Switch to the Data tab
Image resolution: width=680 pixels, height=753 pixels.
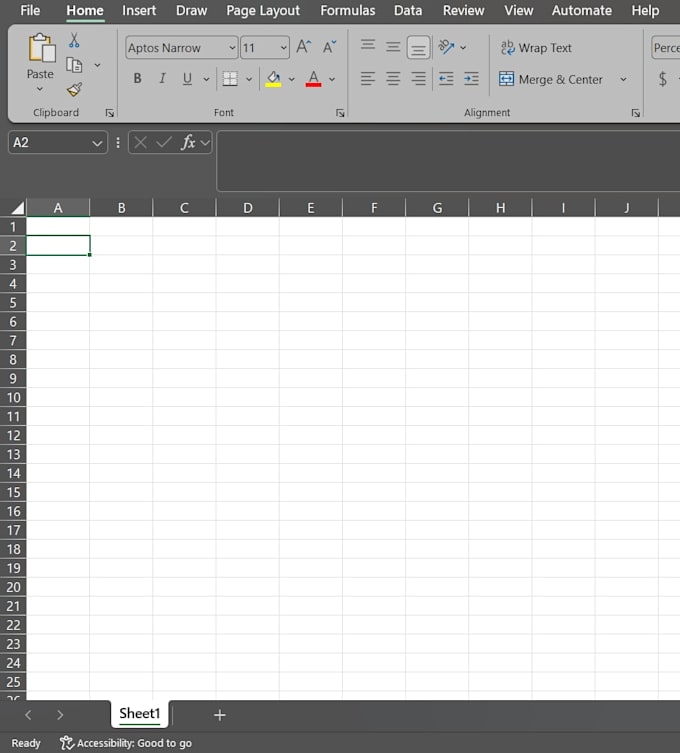click(x=408, y=10)
